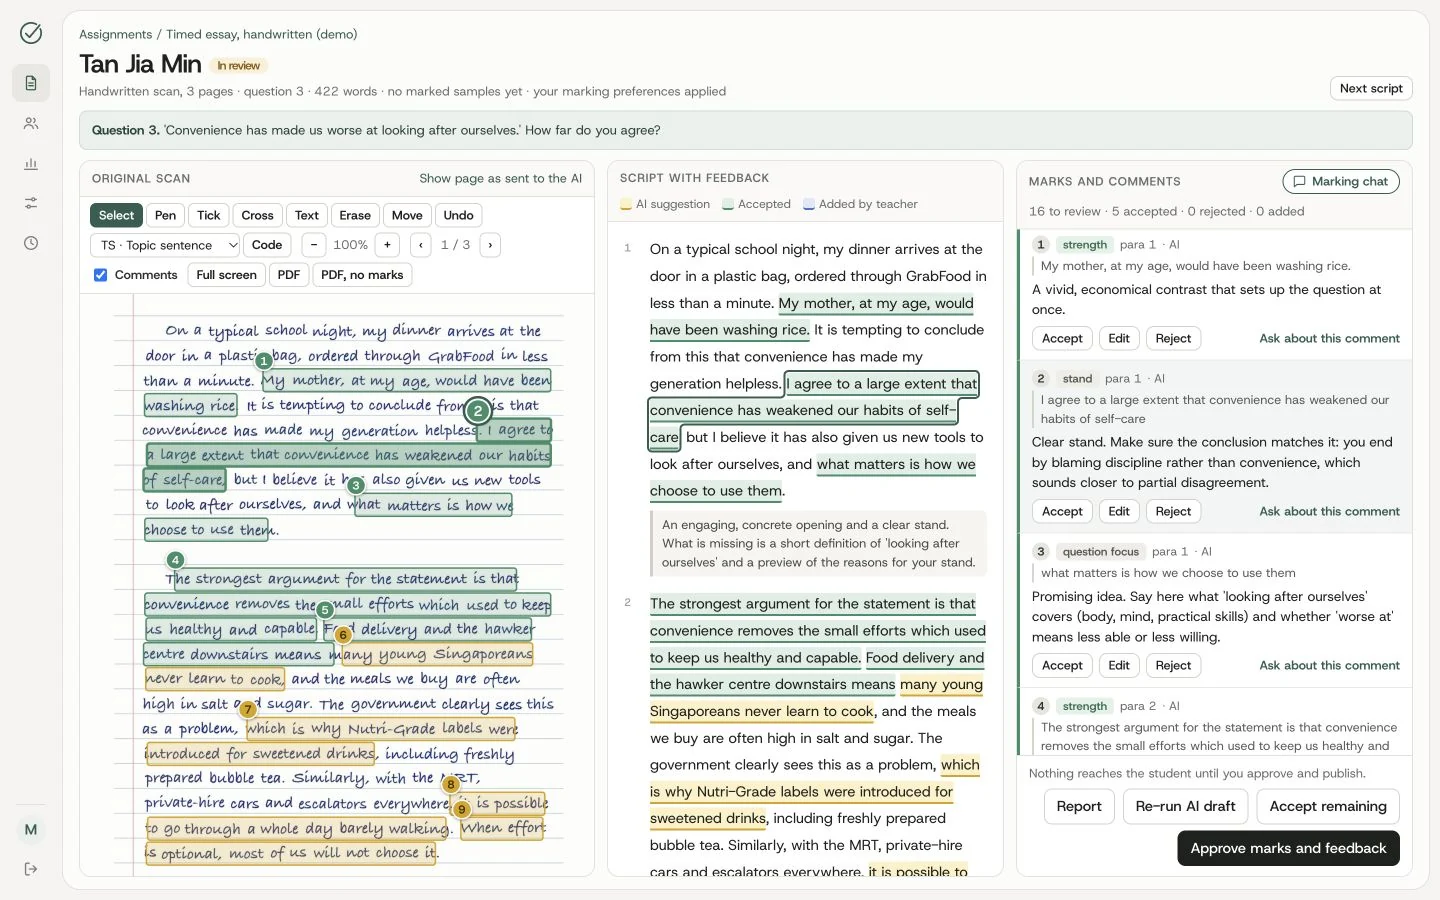Screen dimensions: 1440x900
Task: Click Re-run AI draft
Action: click(1185, 806)
